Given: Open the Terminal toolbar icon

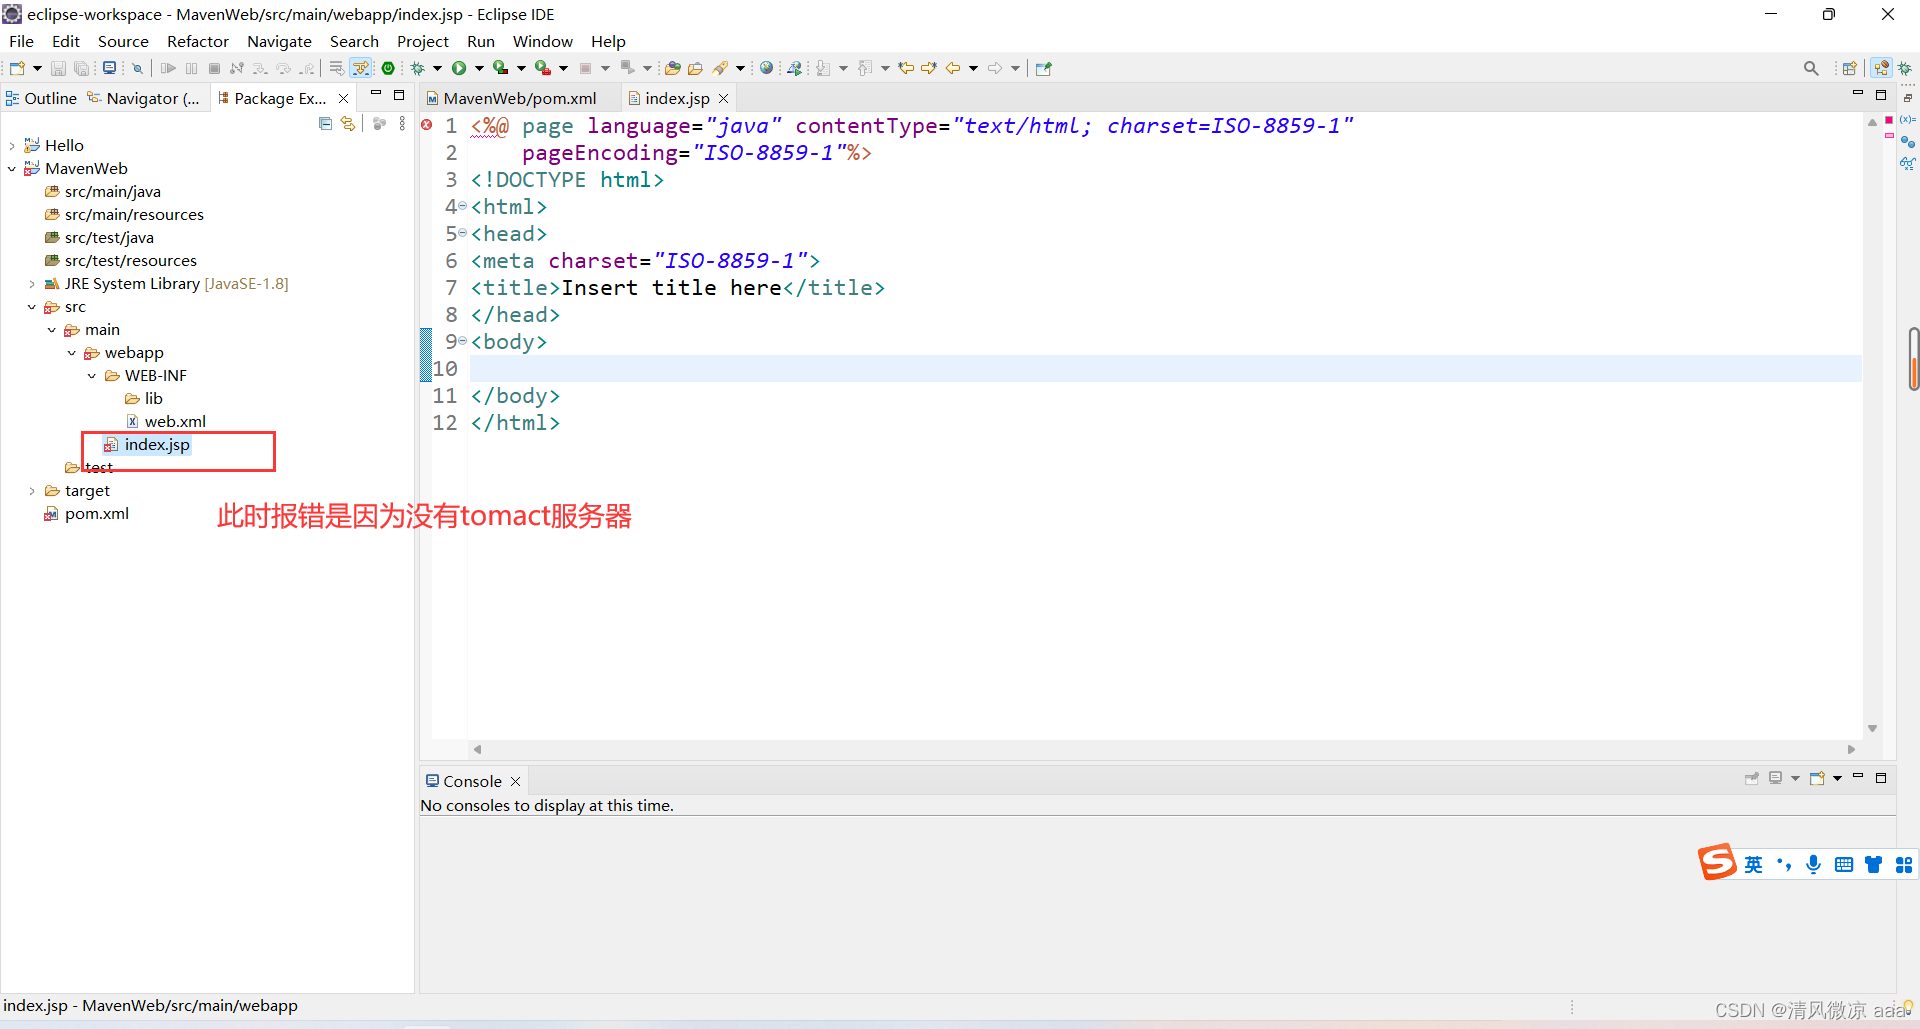Looking at the screenshot, I should 109,68.
